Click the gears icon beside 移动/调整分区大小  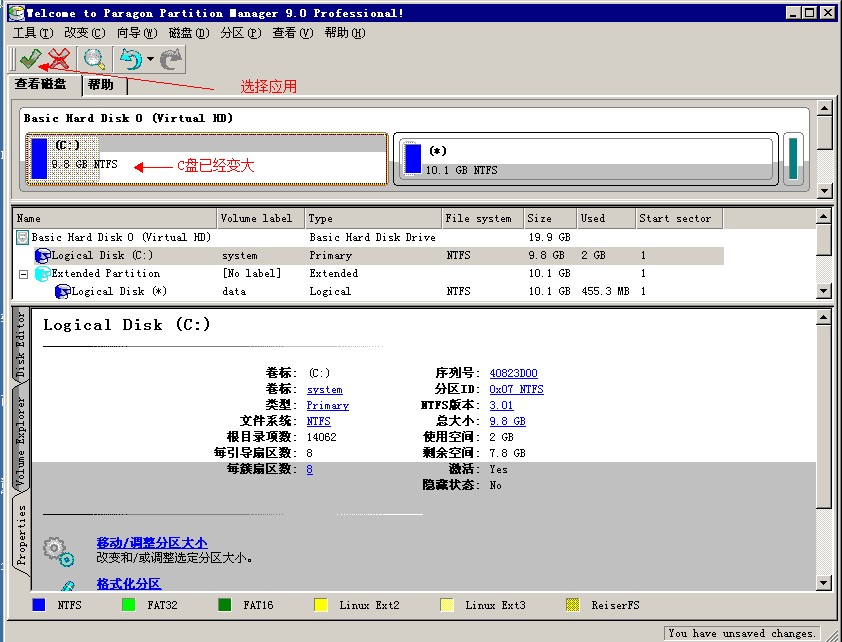[x=58, y=550]
